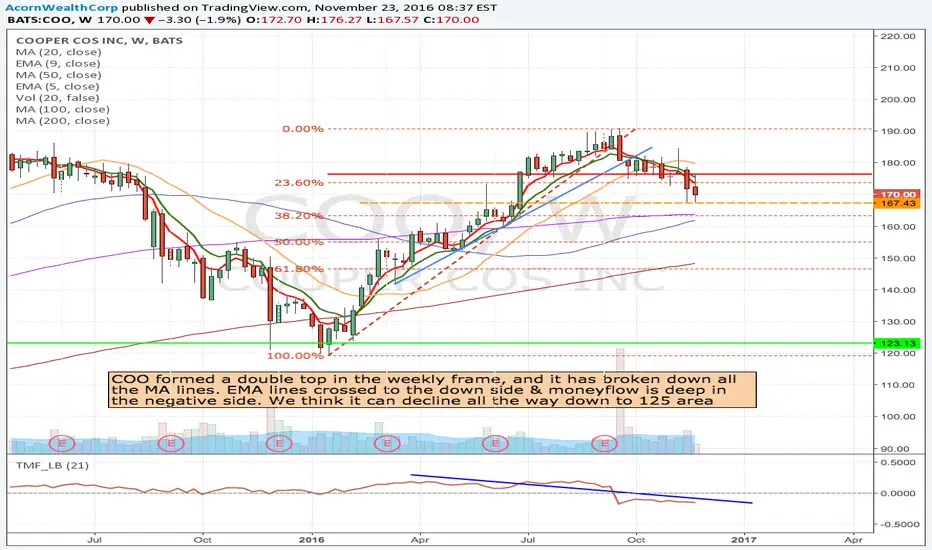Click the H:176.27 high value
932x550 pixels.
point(333,20)
